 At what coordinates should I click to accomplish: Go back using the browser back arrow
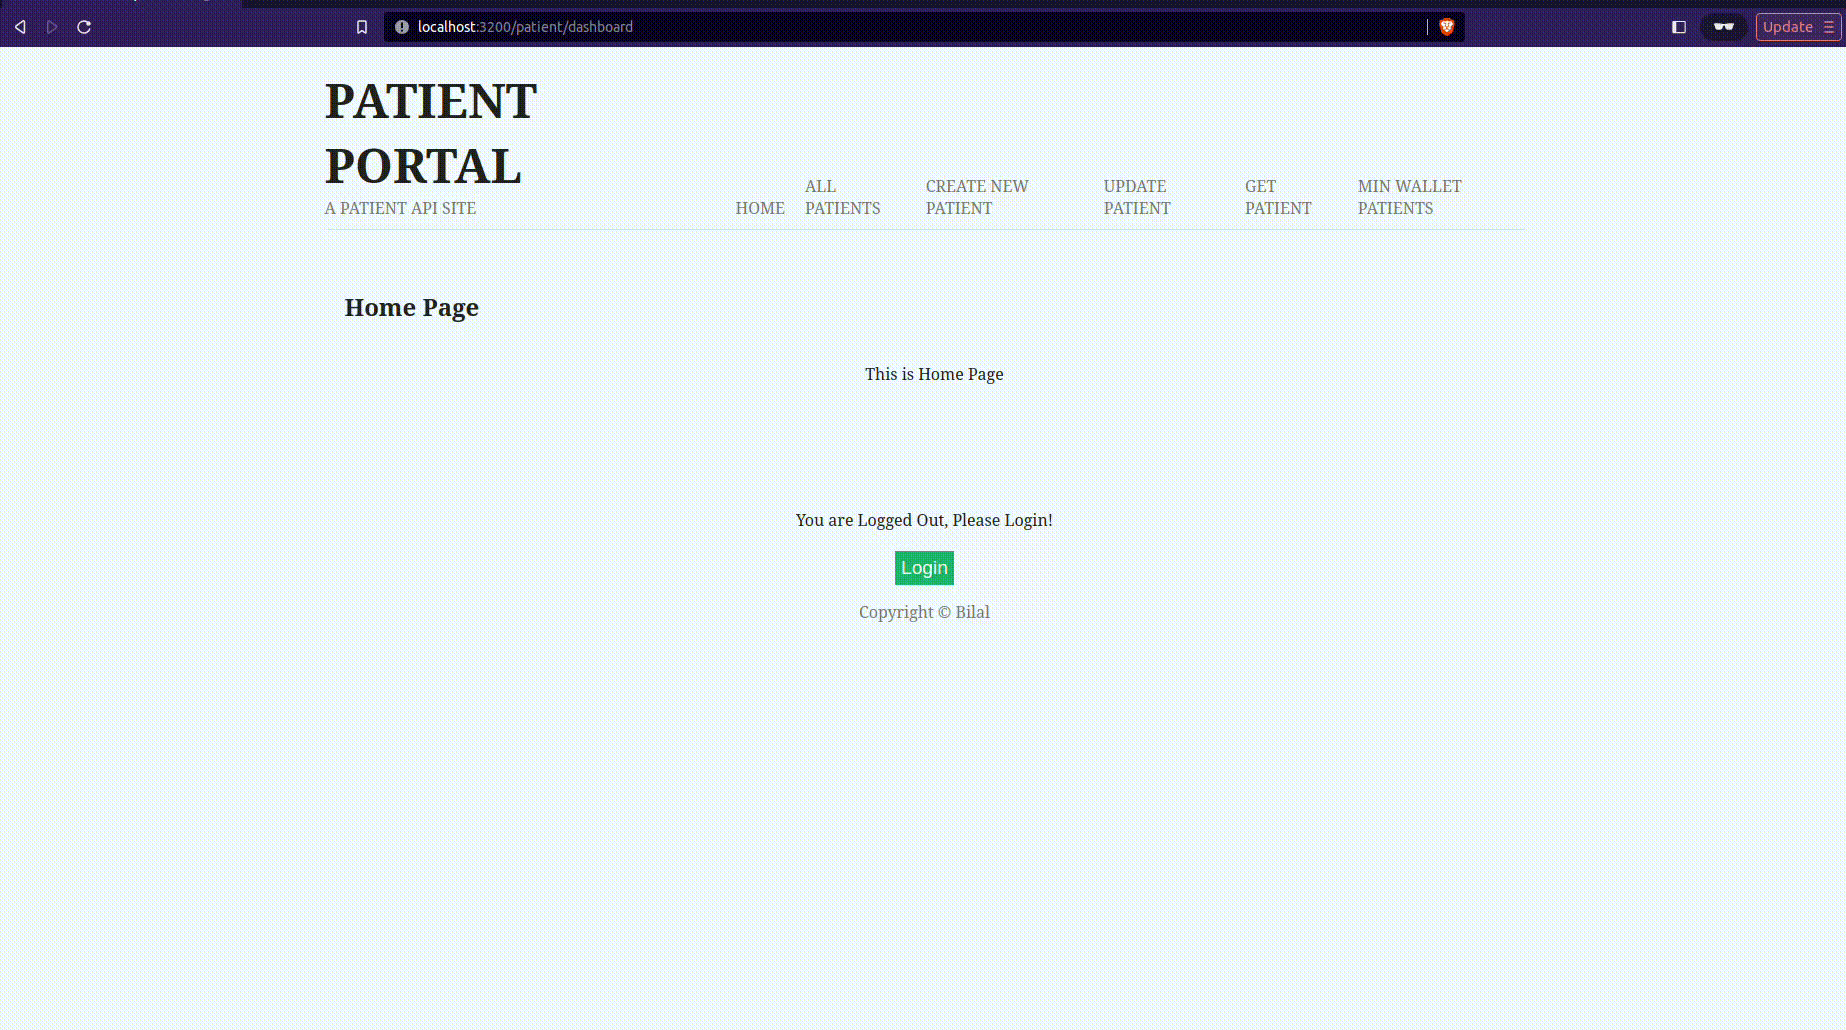[20, 27]
